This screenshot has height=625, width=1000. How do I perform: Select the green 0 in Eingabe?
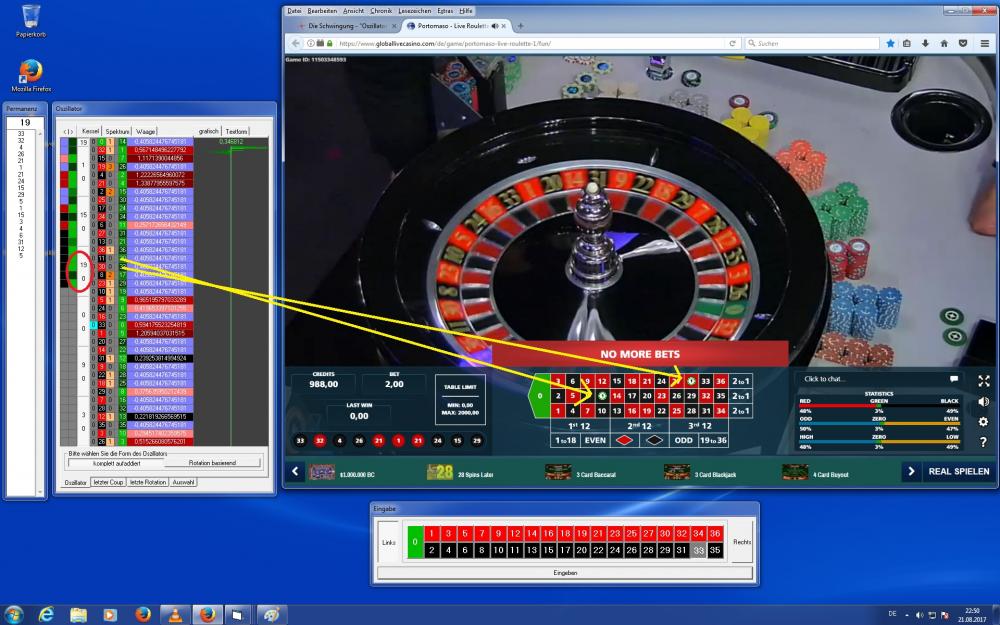coord(415,542)
